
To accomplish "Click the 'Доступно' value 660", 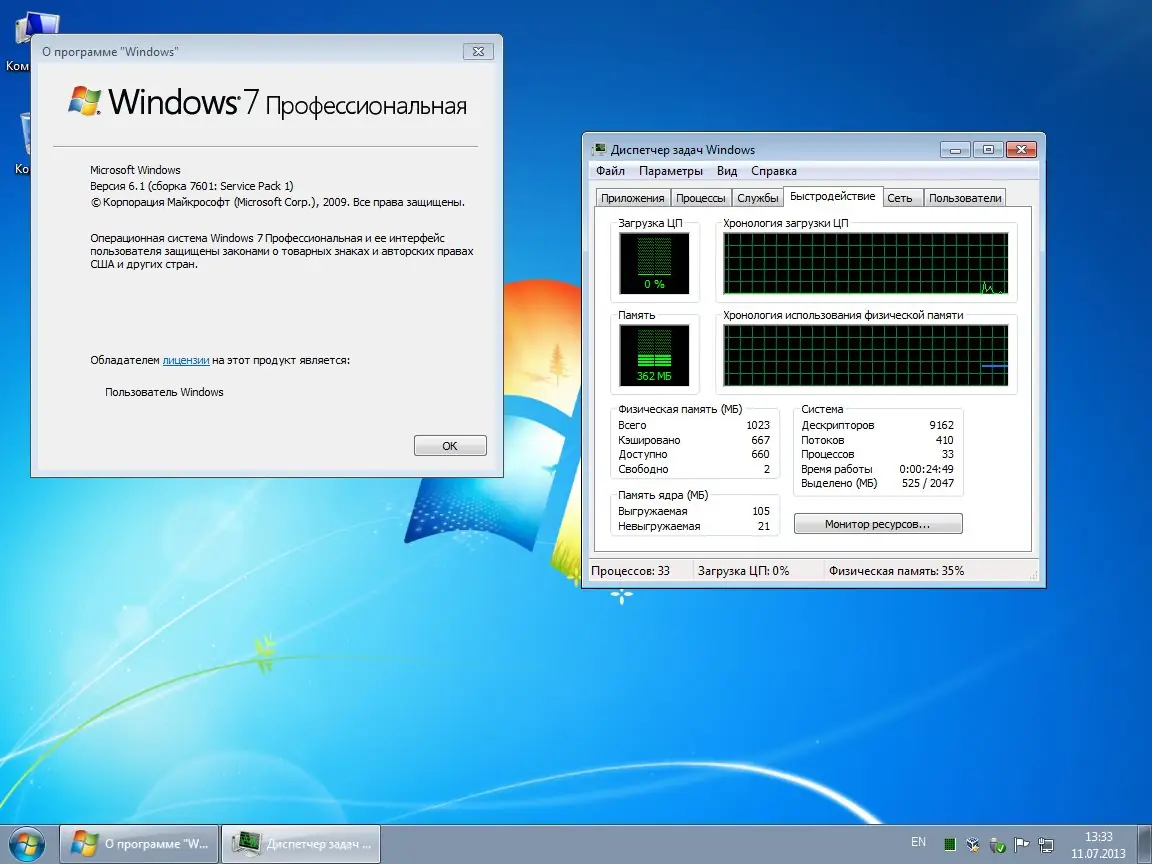I will click(760, 454).
